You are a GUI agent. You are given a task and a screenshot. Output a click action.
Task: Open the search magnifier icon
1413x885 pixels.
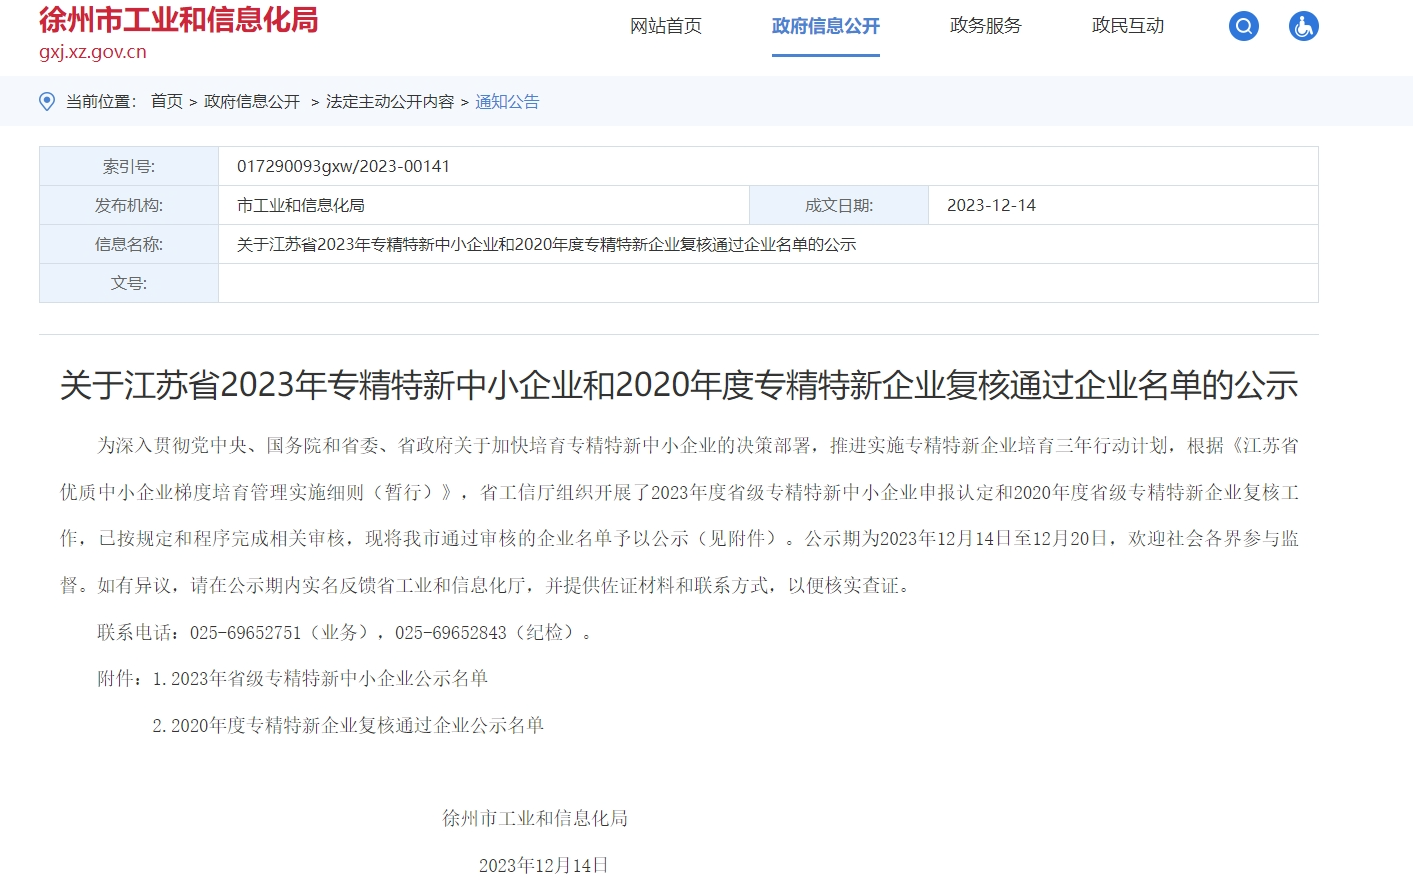tap(1243, 26)
